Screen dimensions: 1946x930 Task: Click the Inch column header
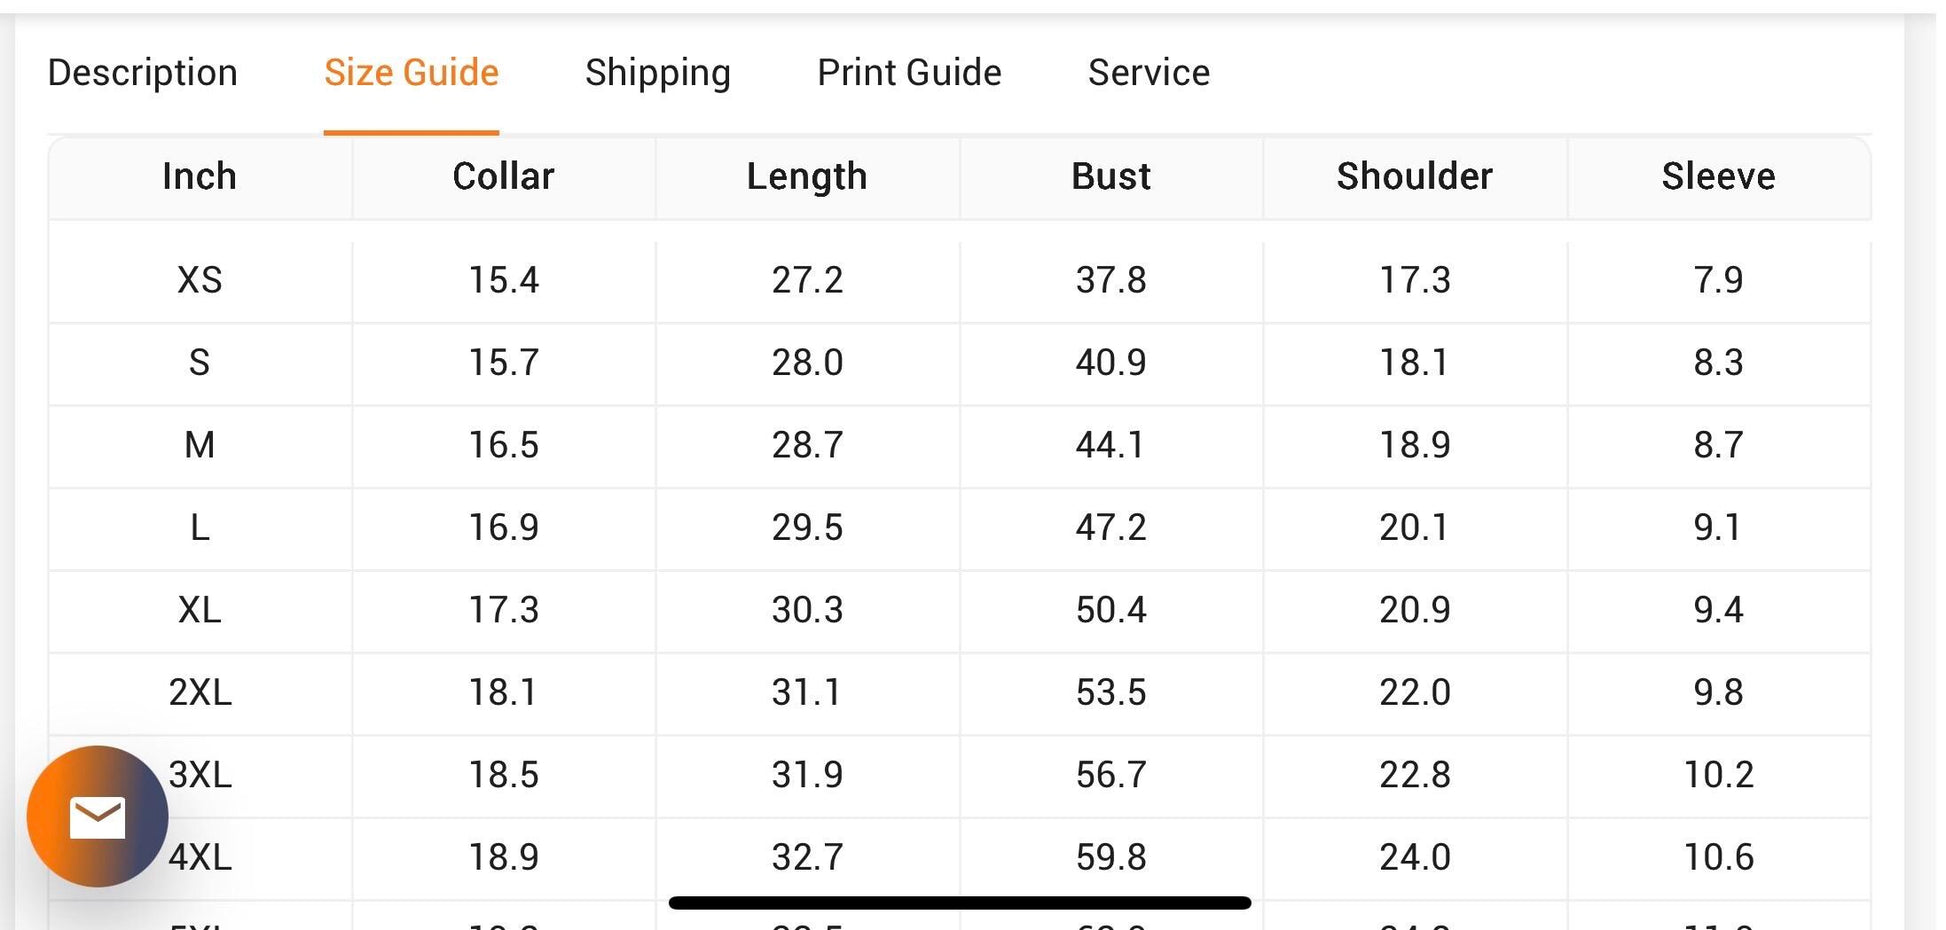[200, 177]
